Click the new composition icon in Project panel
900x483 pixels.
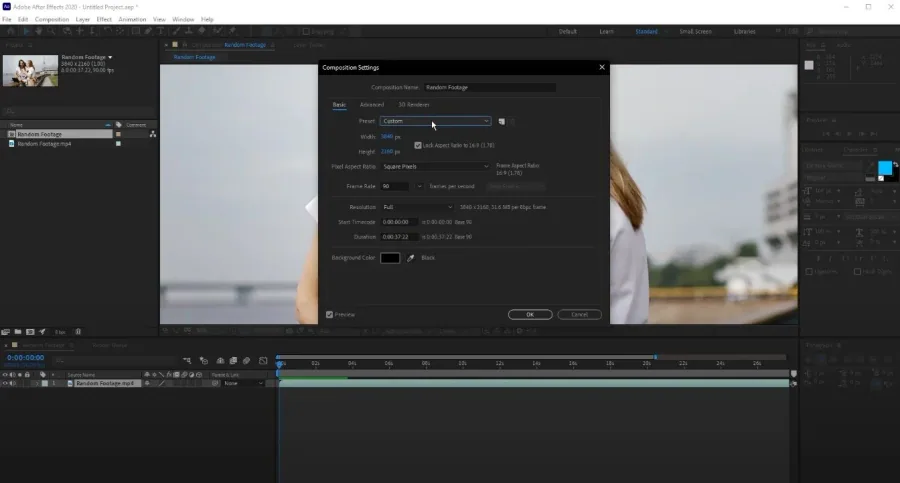(30, 332)
